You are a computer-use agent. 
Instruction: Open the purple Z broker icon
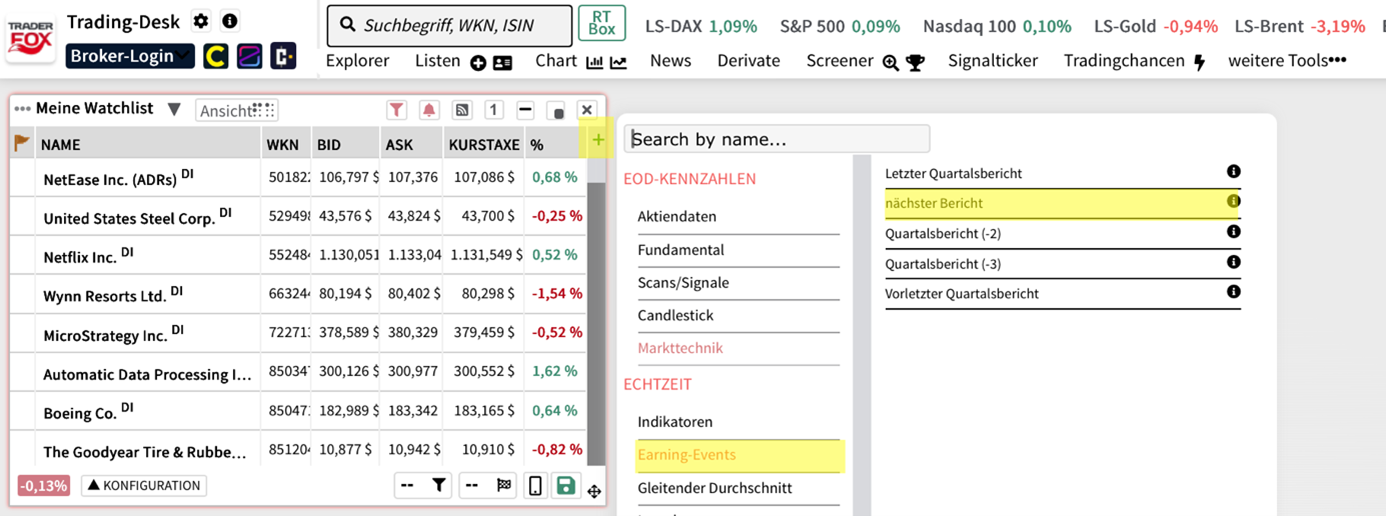pos(249,56)
